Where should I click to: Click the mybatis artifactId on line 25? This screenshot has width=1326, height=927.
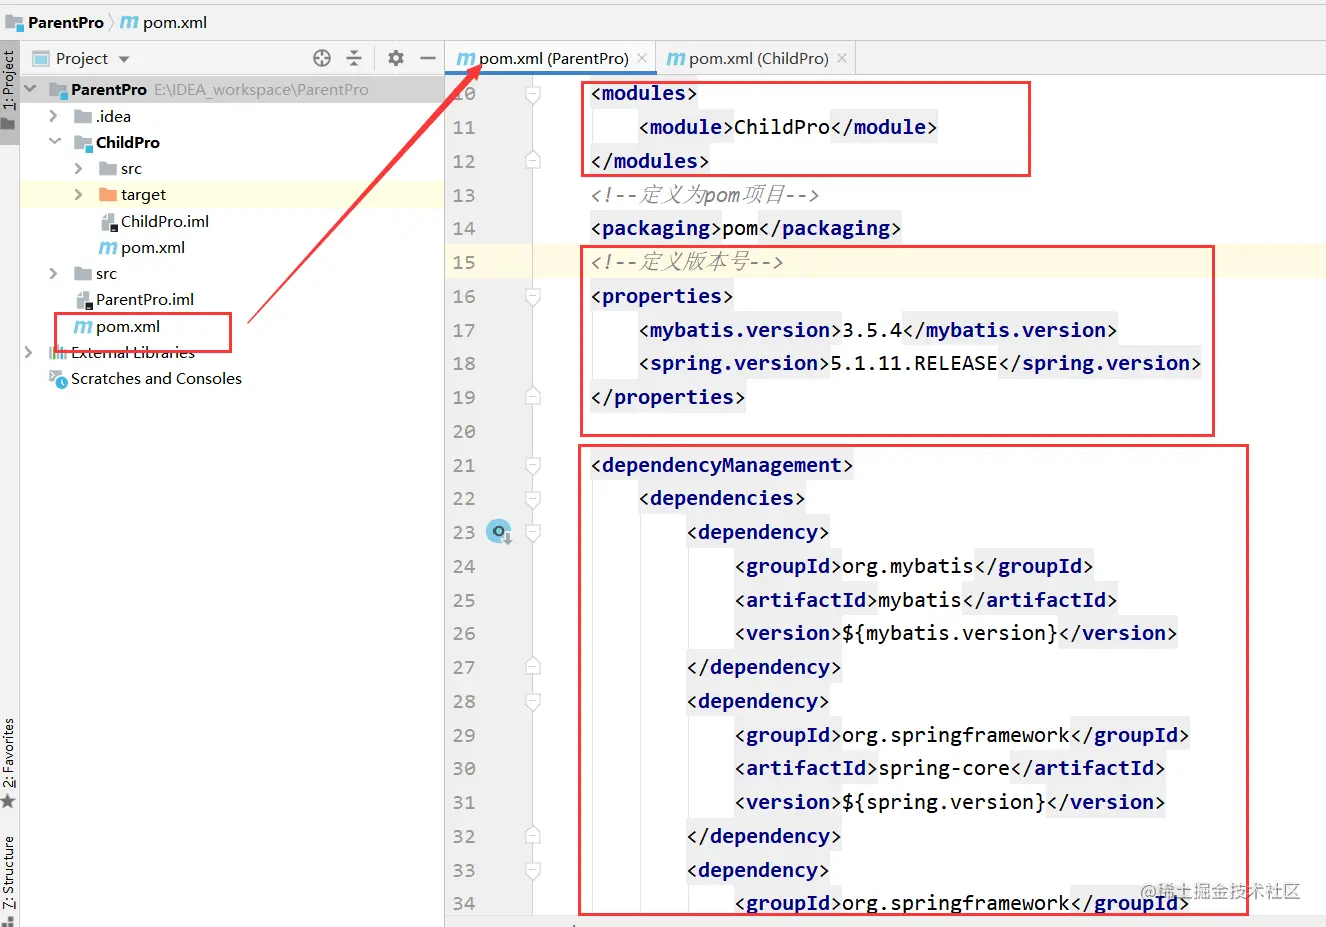tap(920, 600)
